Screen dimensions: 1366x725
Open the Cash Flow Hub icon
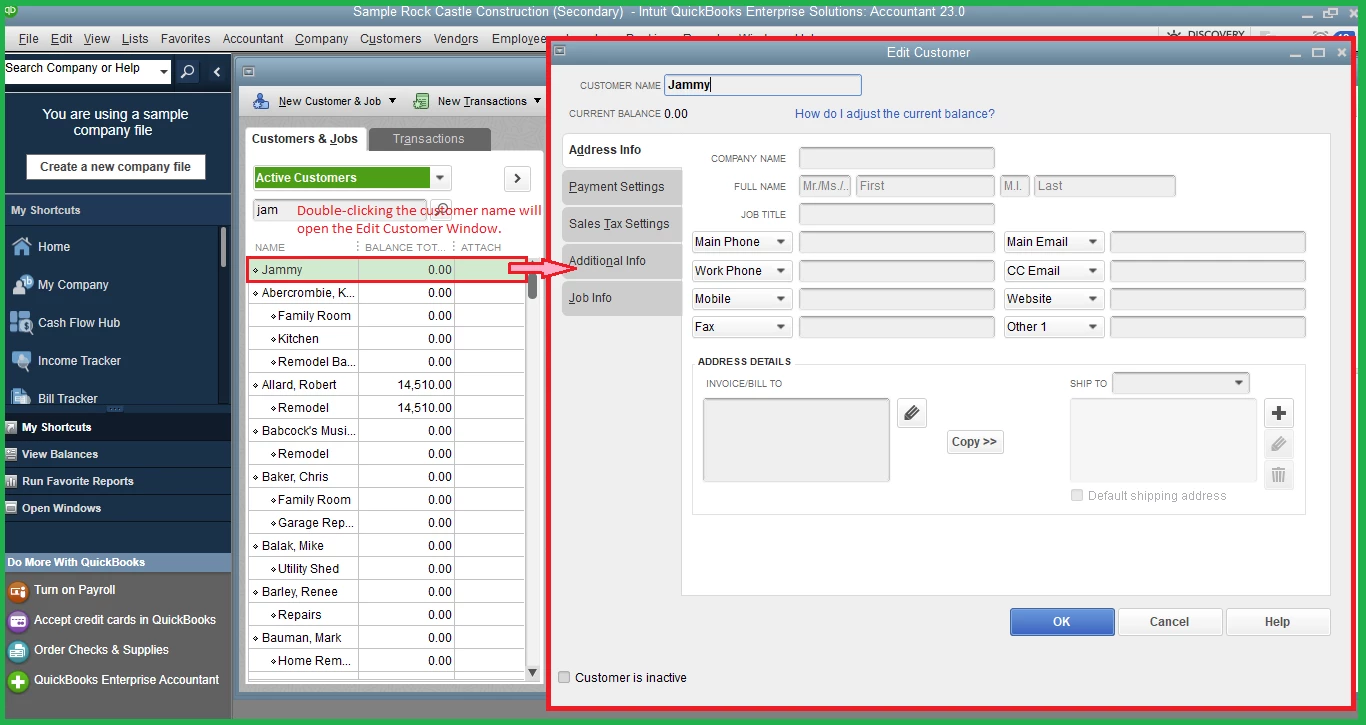point(22,323)
